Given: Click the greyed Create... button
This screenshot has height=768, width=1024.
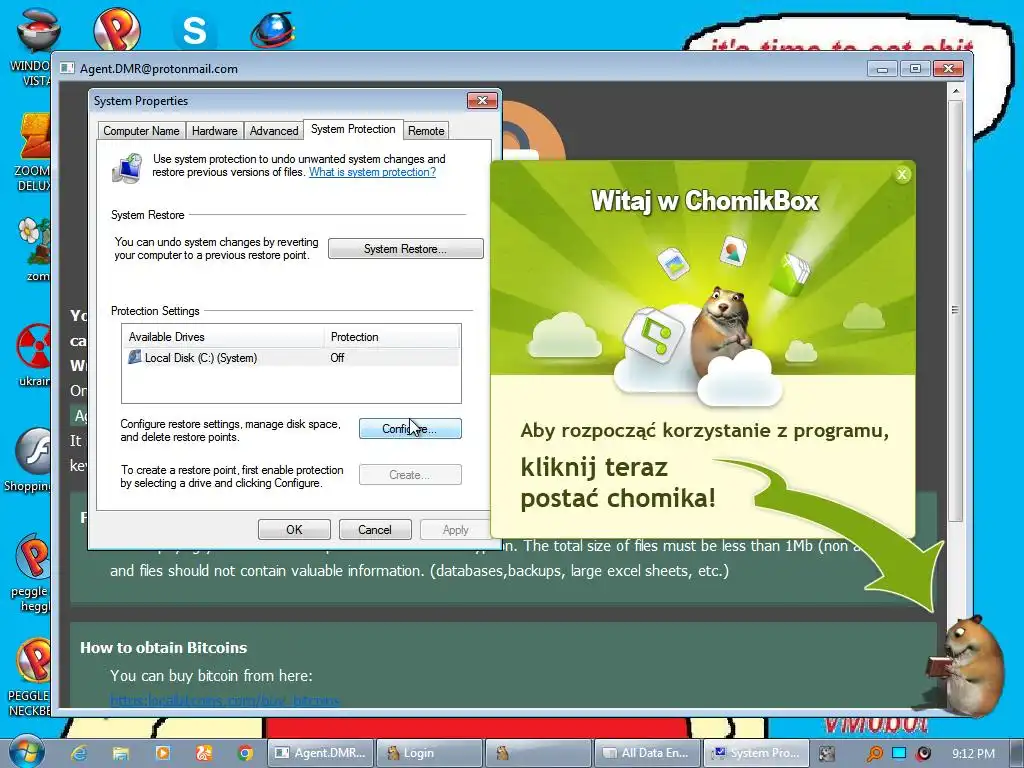Looking at the screenshot, I should click(x=410, y=475).
